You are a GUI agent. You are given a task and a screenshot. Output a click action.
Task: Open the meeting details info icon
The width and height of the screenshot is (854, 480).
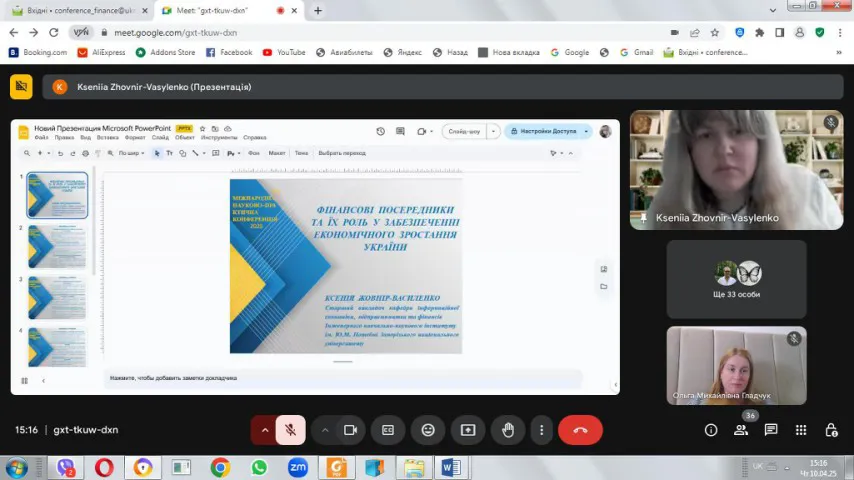click(x=711, y=430)
